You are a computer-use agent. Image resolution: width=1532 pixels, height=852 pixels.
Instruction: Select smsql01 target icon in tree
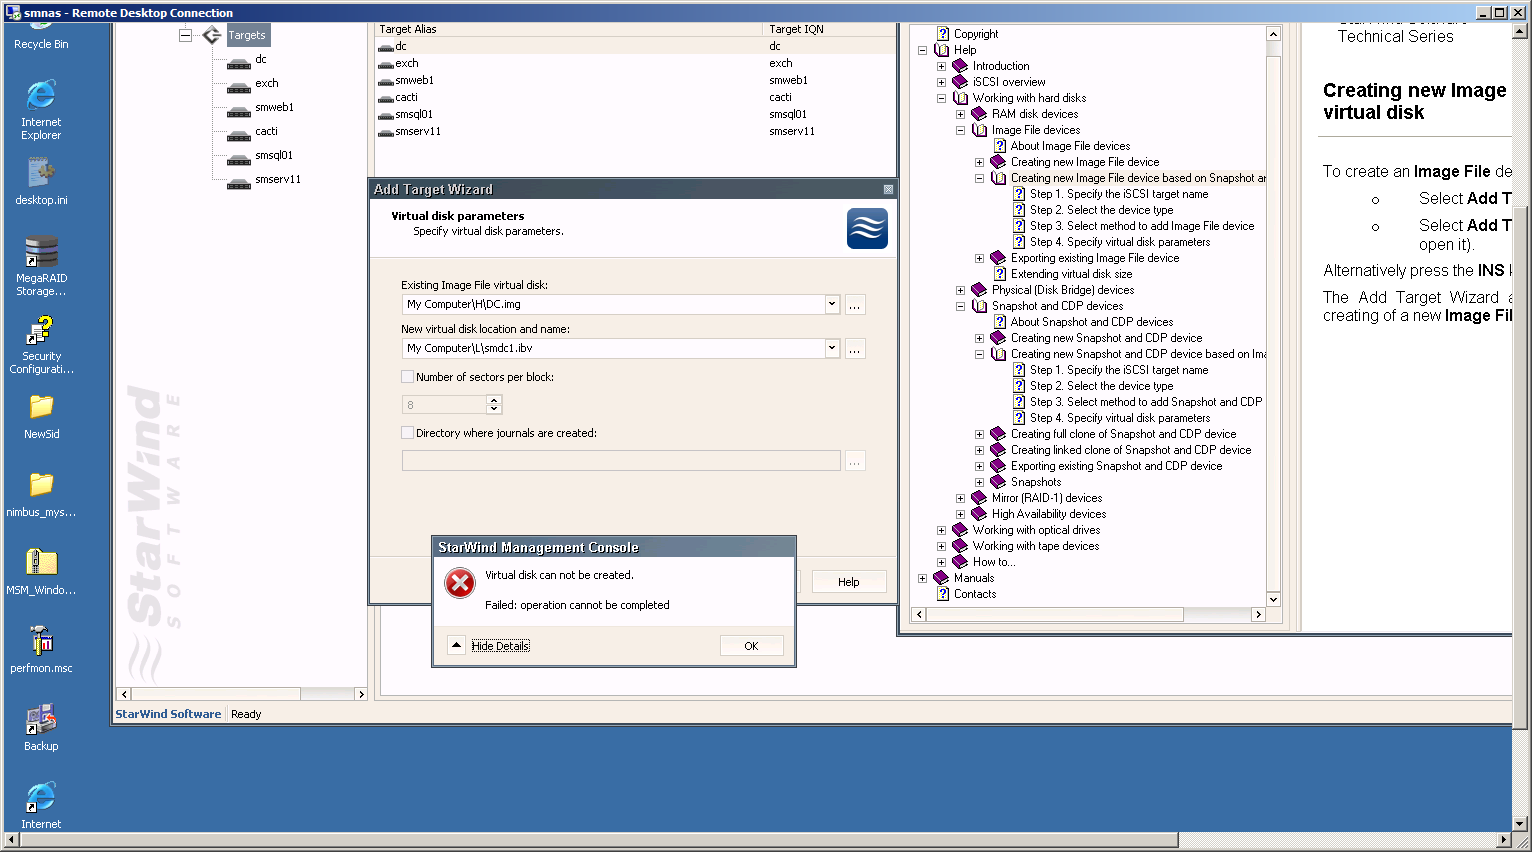click(x=239, y=158)
